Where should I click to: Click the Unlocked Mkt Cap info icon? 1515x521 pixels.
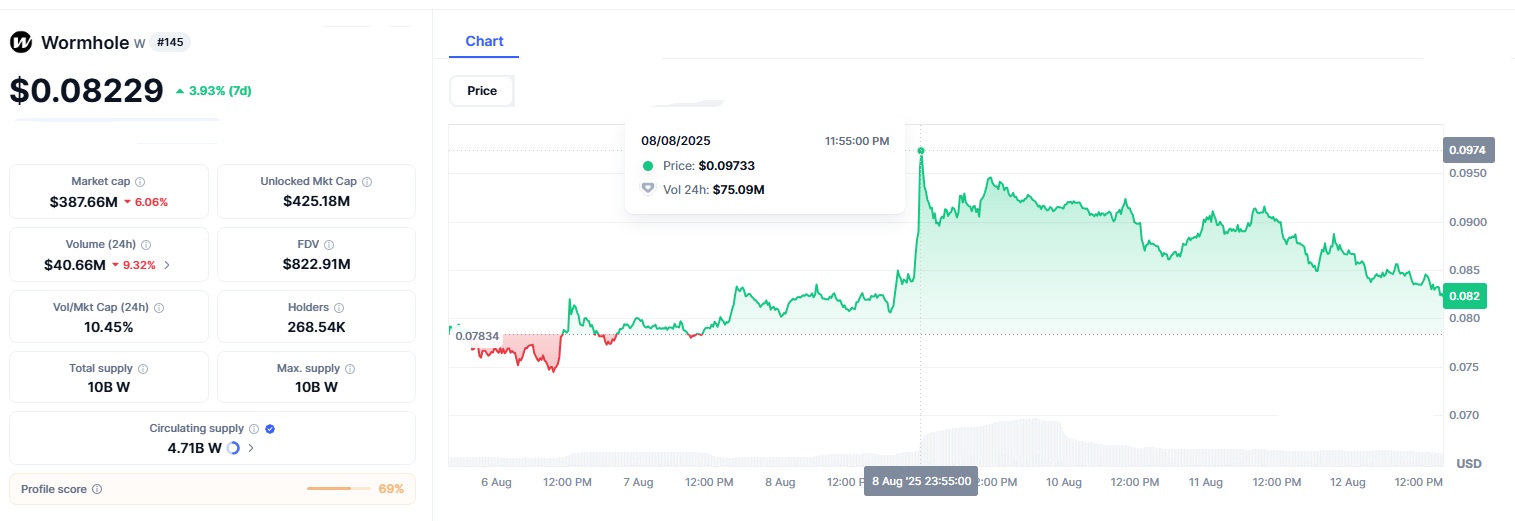[x=367, y=182]
